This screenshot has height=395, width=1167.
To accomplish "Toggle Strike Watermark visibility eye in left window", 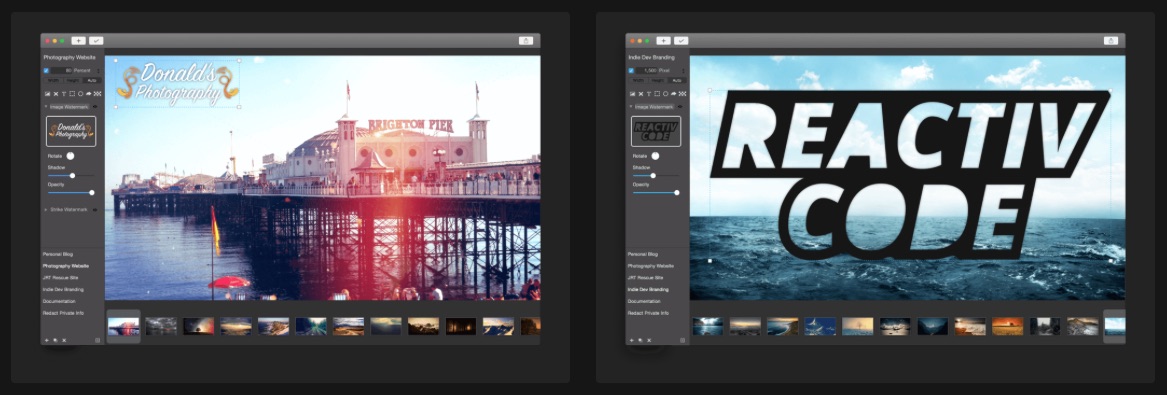I will [x=95, y=210].
